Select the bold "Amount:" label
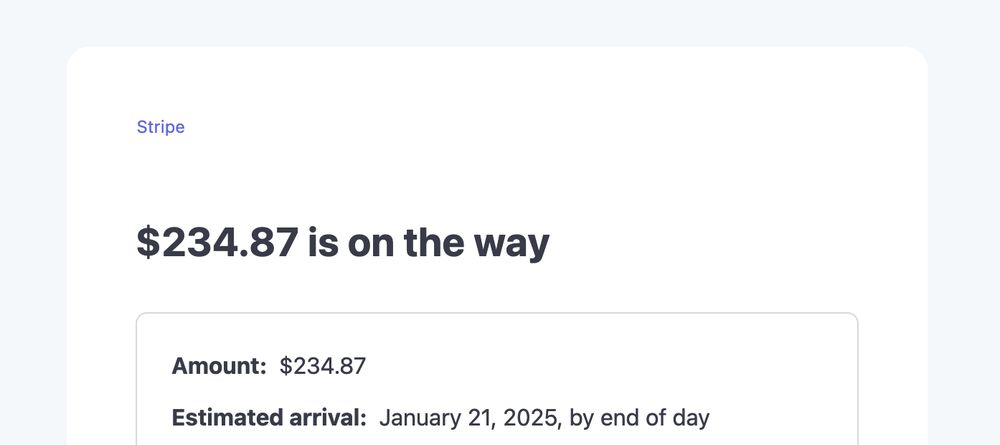1000x445 pixels. point(219,366)
